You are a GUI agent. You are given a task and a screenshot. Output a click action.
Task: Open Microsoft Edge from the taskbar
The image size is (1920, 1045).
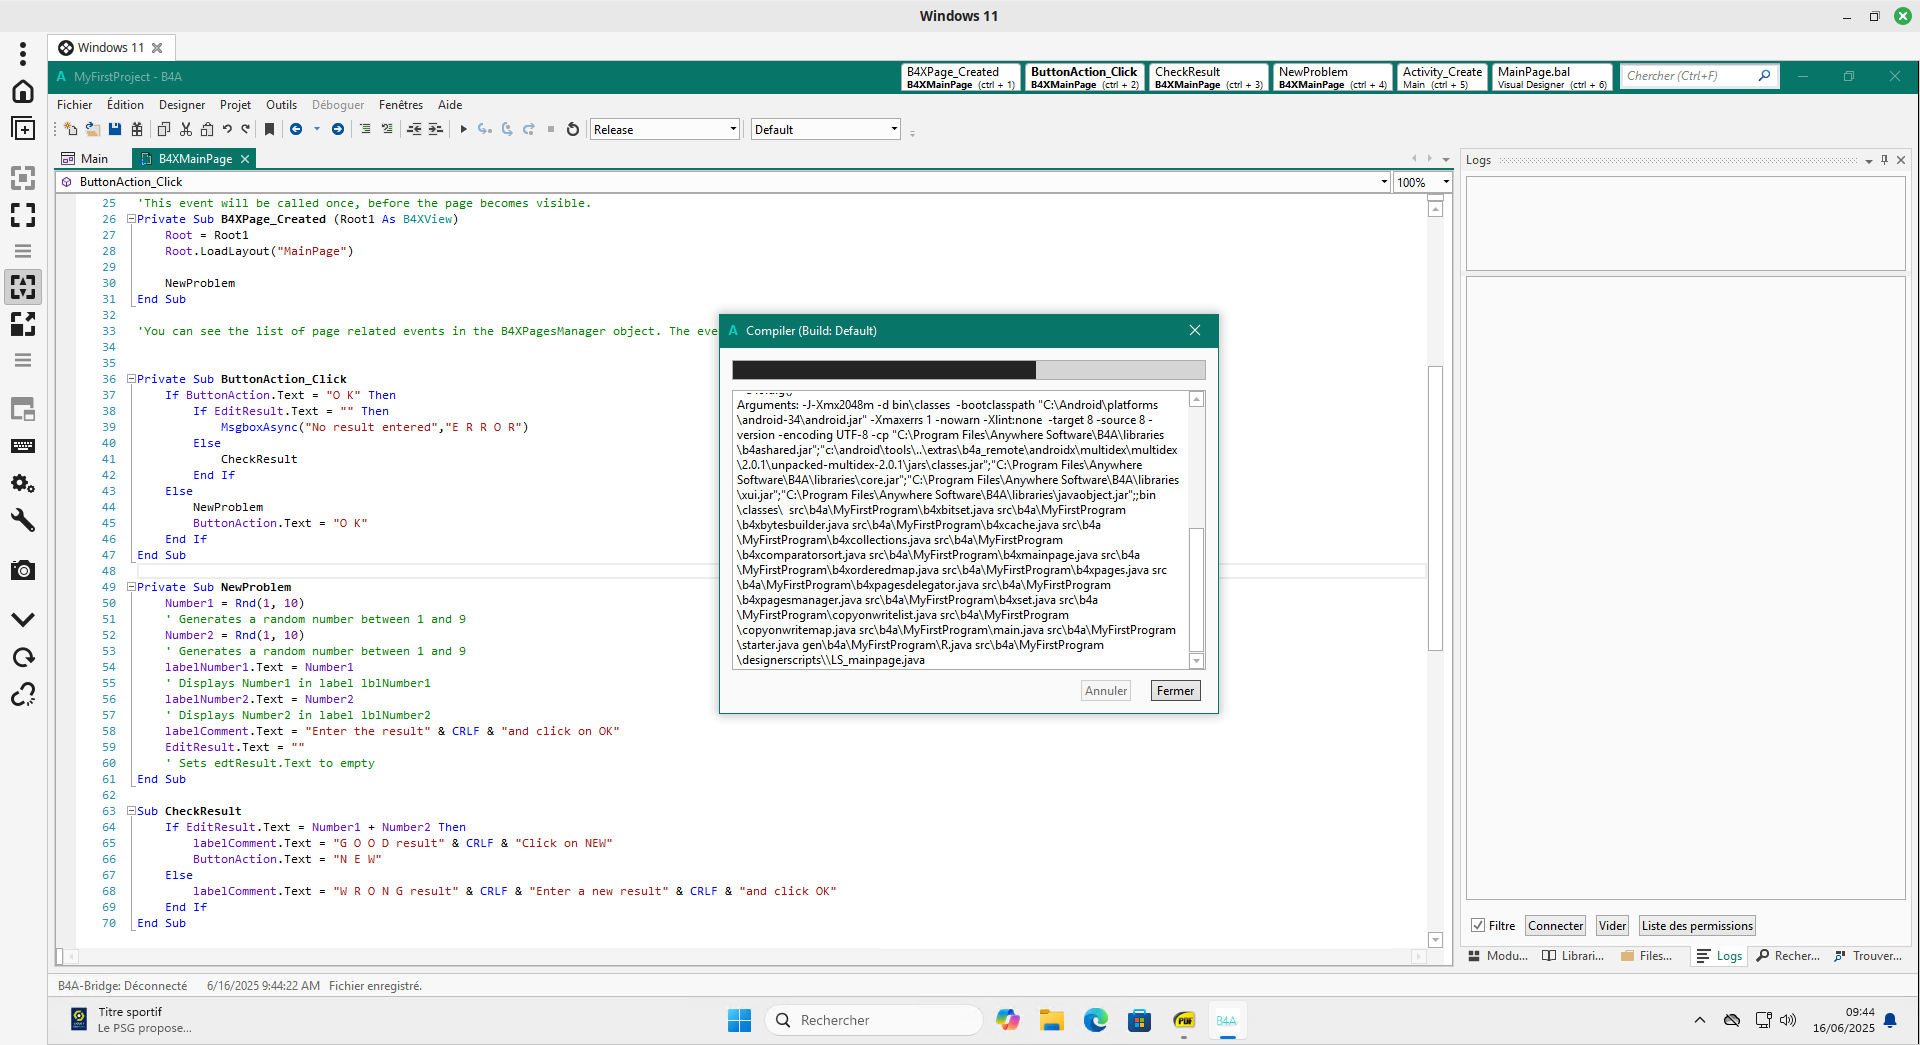(x=1095, y=1020)
